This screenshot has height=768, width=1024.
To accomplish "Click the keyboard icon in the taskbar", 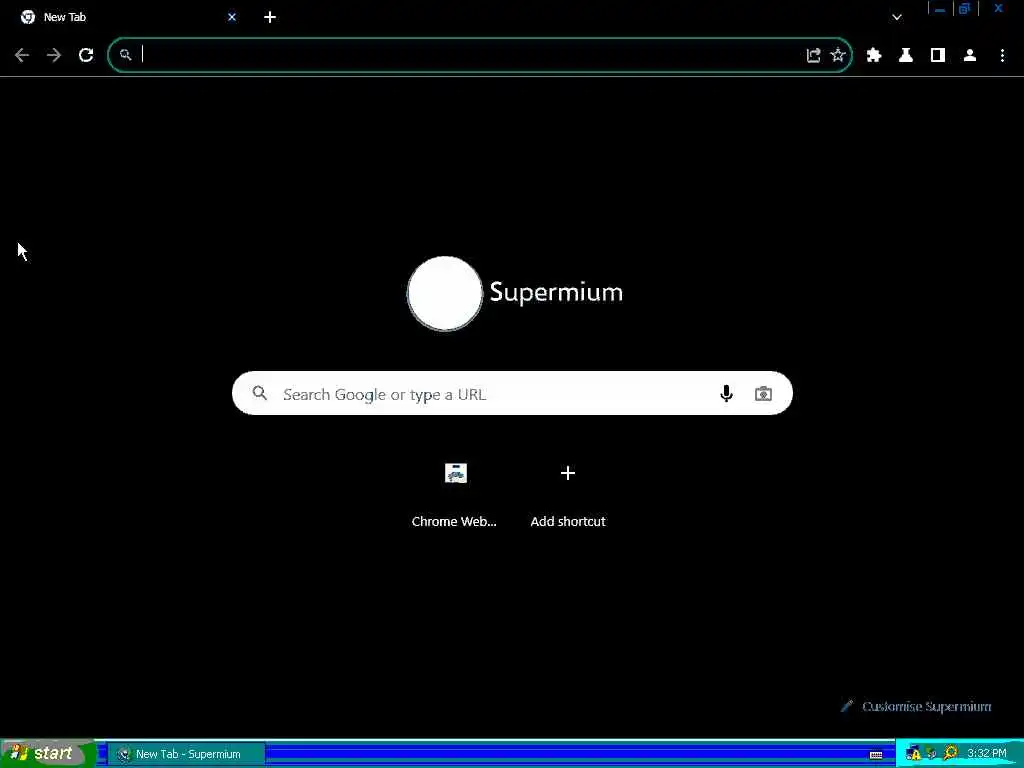I will click(x=876, y=755).
